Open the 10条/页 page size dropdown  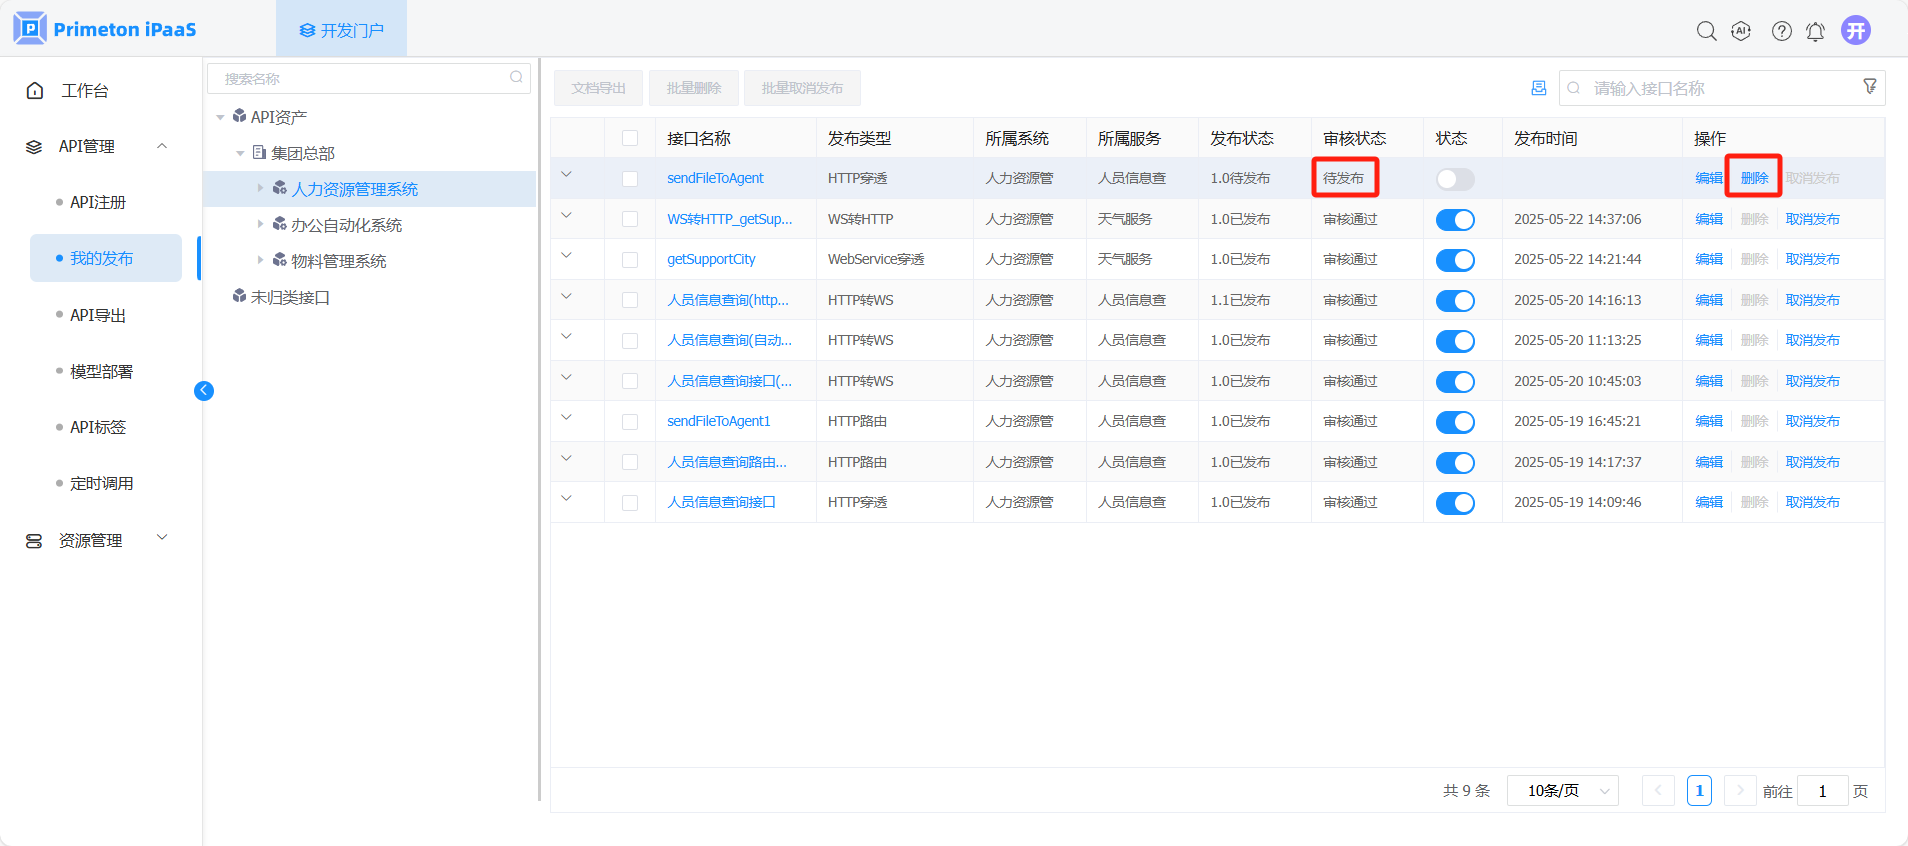coord(1562,791)
